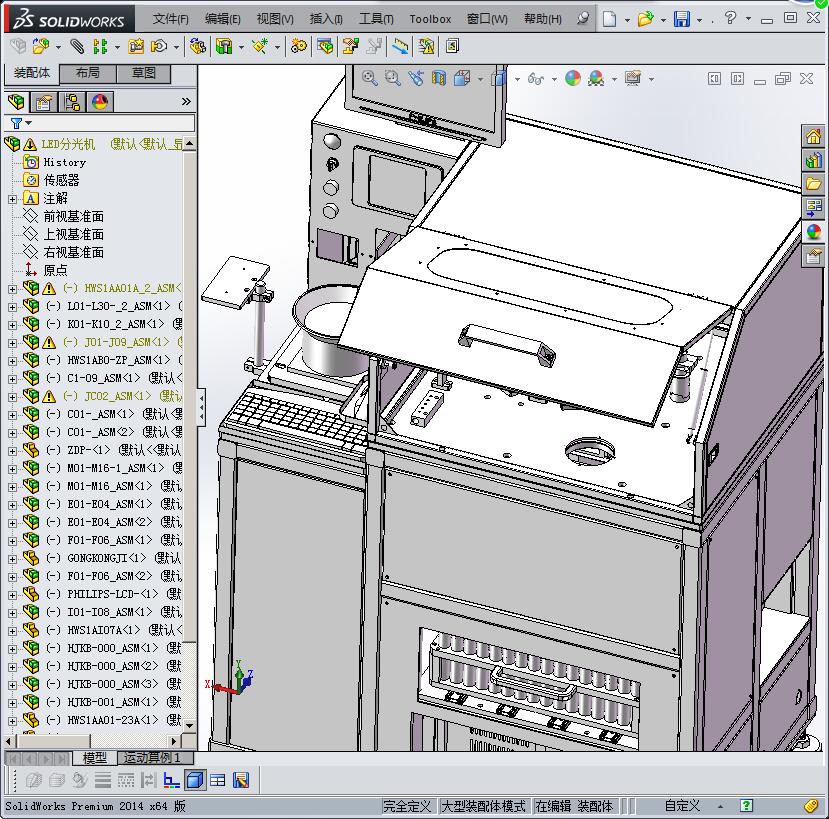Click the tree filter funnel icon
This screenshot has height=819, width=829.
(x=16, y=123)
